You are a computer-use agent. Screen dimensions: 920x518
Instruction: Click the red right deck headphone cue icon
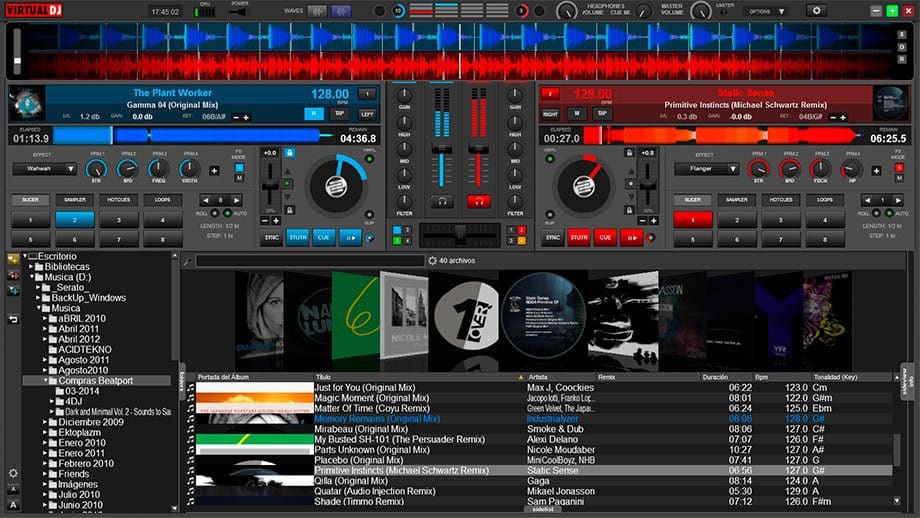coord(479,201)
